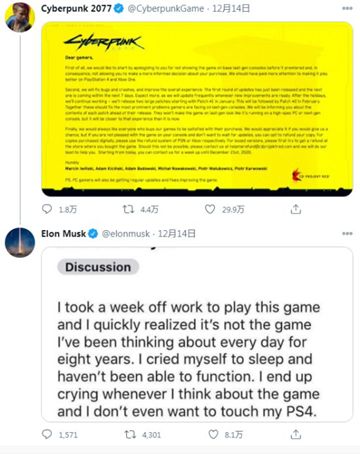Go to the Elon Musk display name
Viewport: 360px width, 454px height.
point(64,234)
